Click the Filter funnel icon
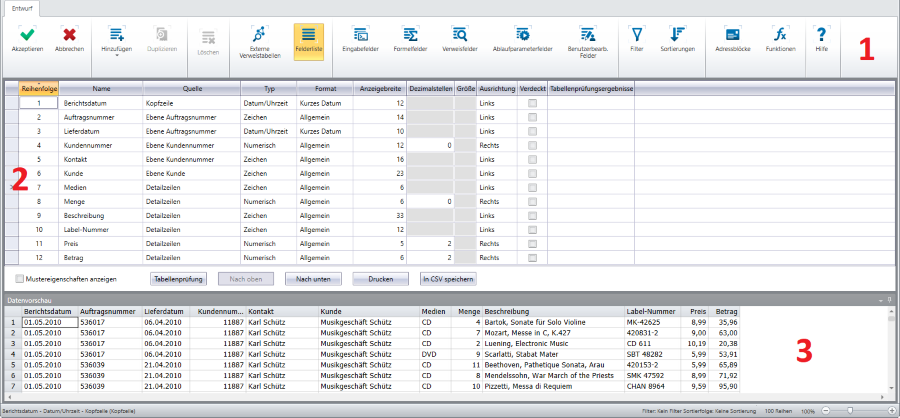 click(x=637, y=35)
